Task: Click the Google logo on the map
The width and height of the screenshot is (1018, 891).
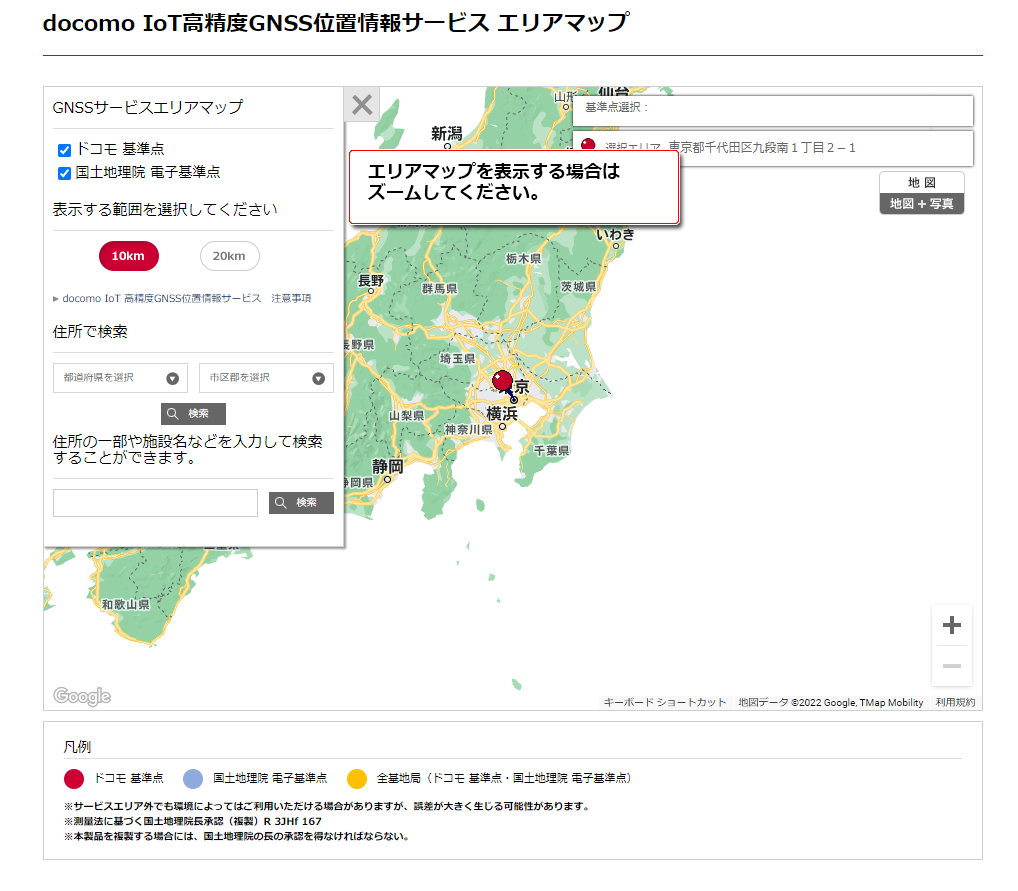Action: [82, 696]
